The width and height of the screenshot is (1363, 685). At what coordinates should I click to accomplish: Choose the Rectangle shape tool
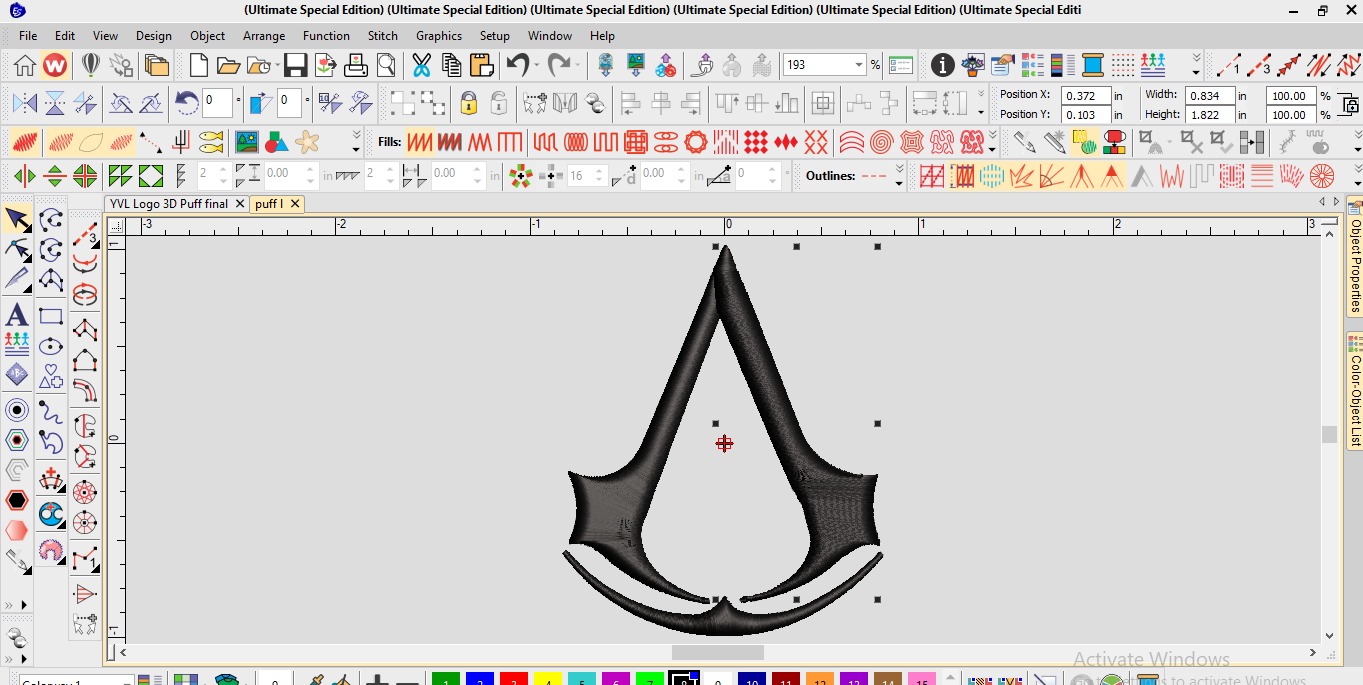click(x=51, y=317)
